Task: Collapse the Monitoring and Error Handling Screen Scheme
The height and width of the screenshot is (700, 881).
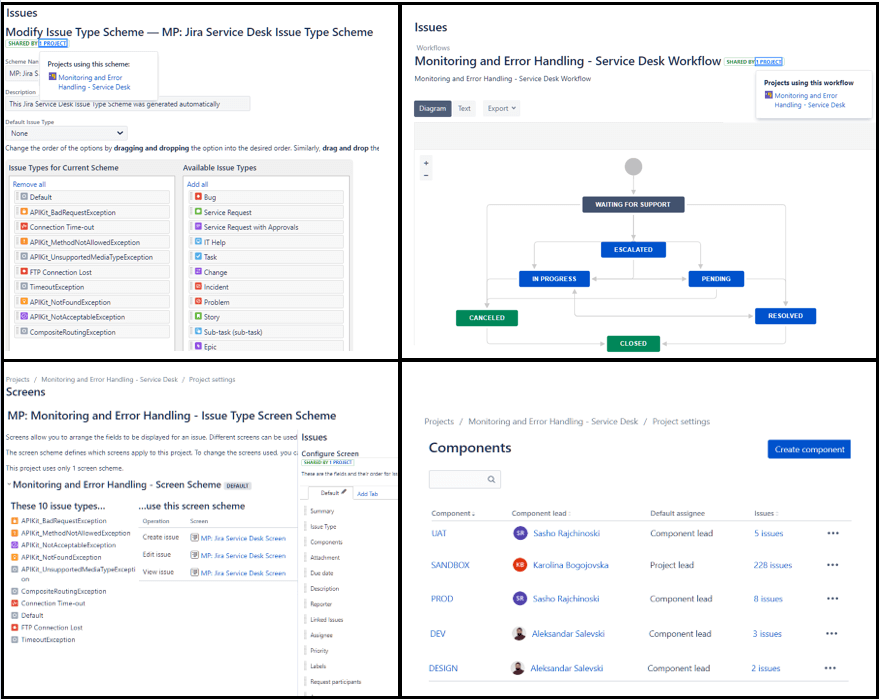Action: (x=9, y=484)
